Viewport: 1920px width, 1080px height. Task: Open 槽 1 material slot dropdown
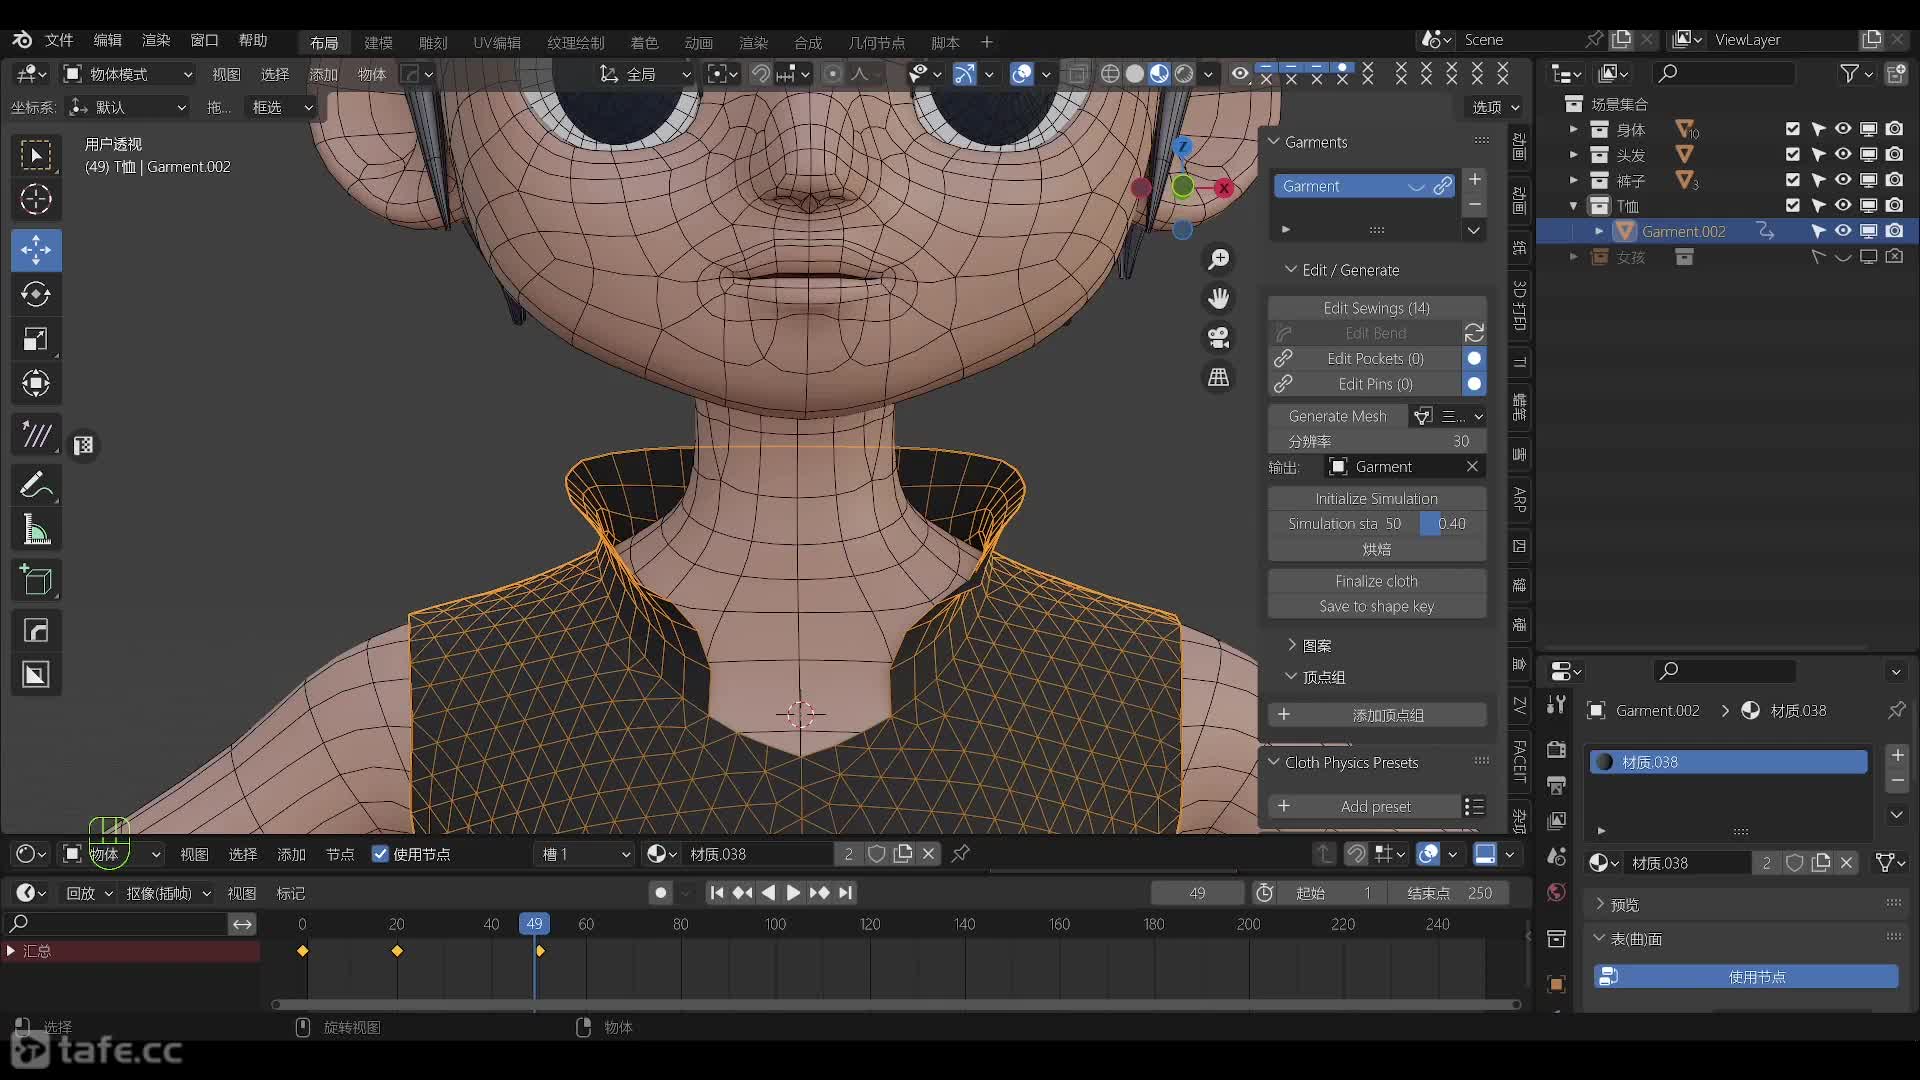pos(586,854)
